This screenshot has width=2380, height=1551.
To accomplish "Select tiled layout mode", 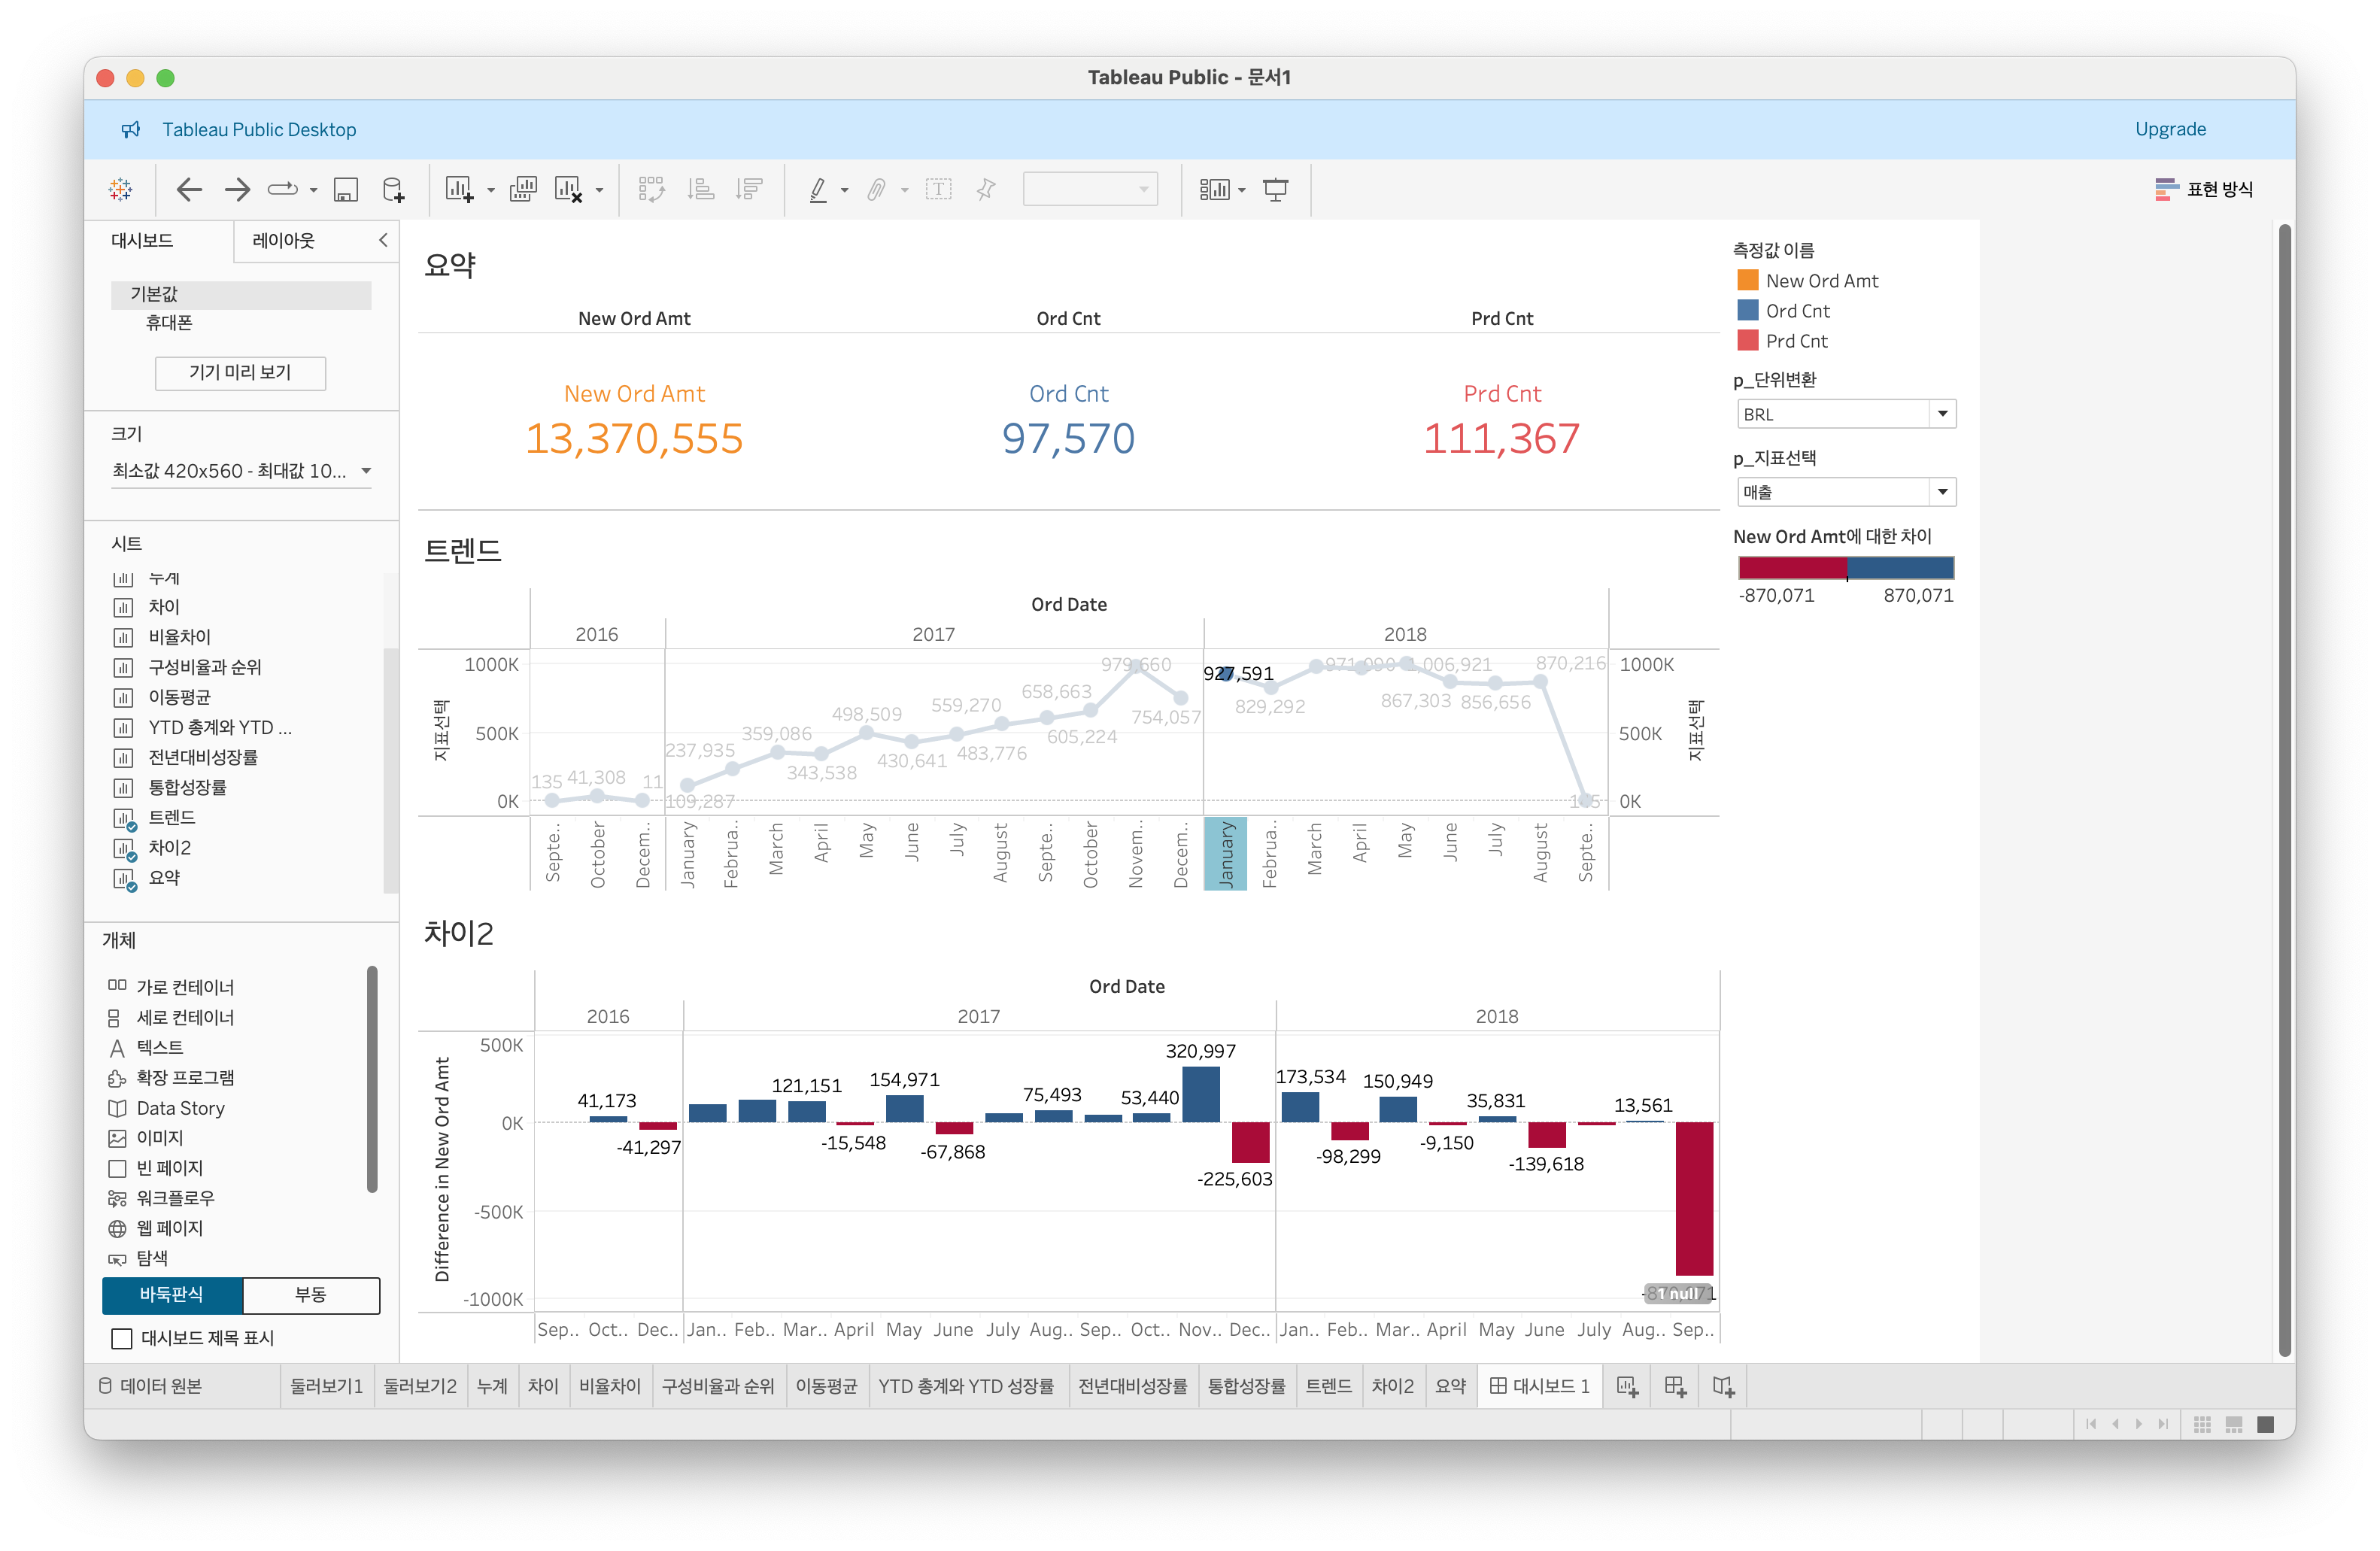I will [x=172, y=1294].
